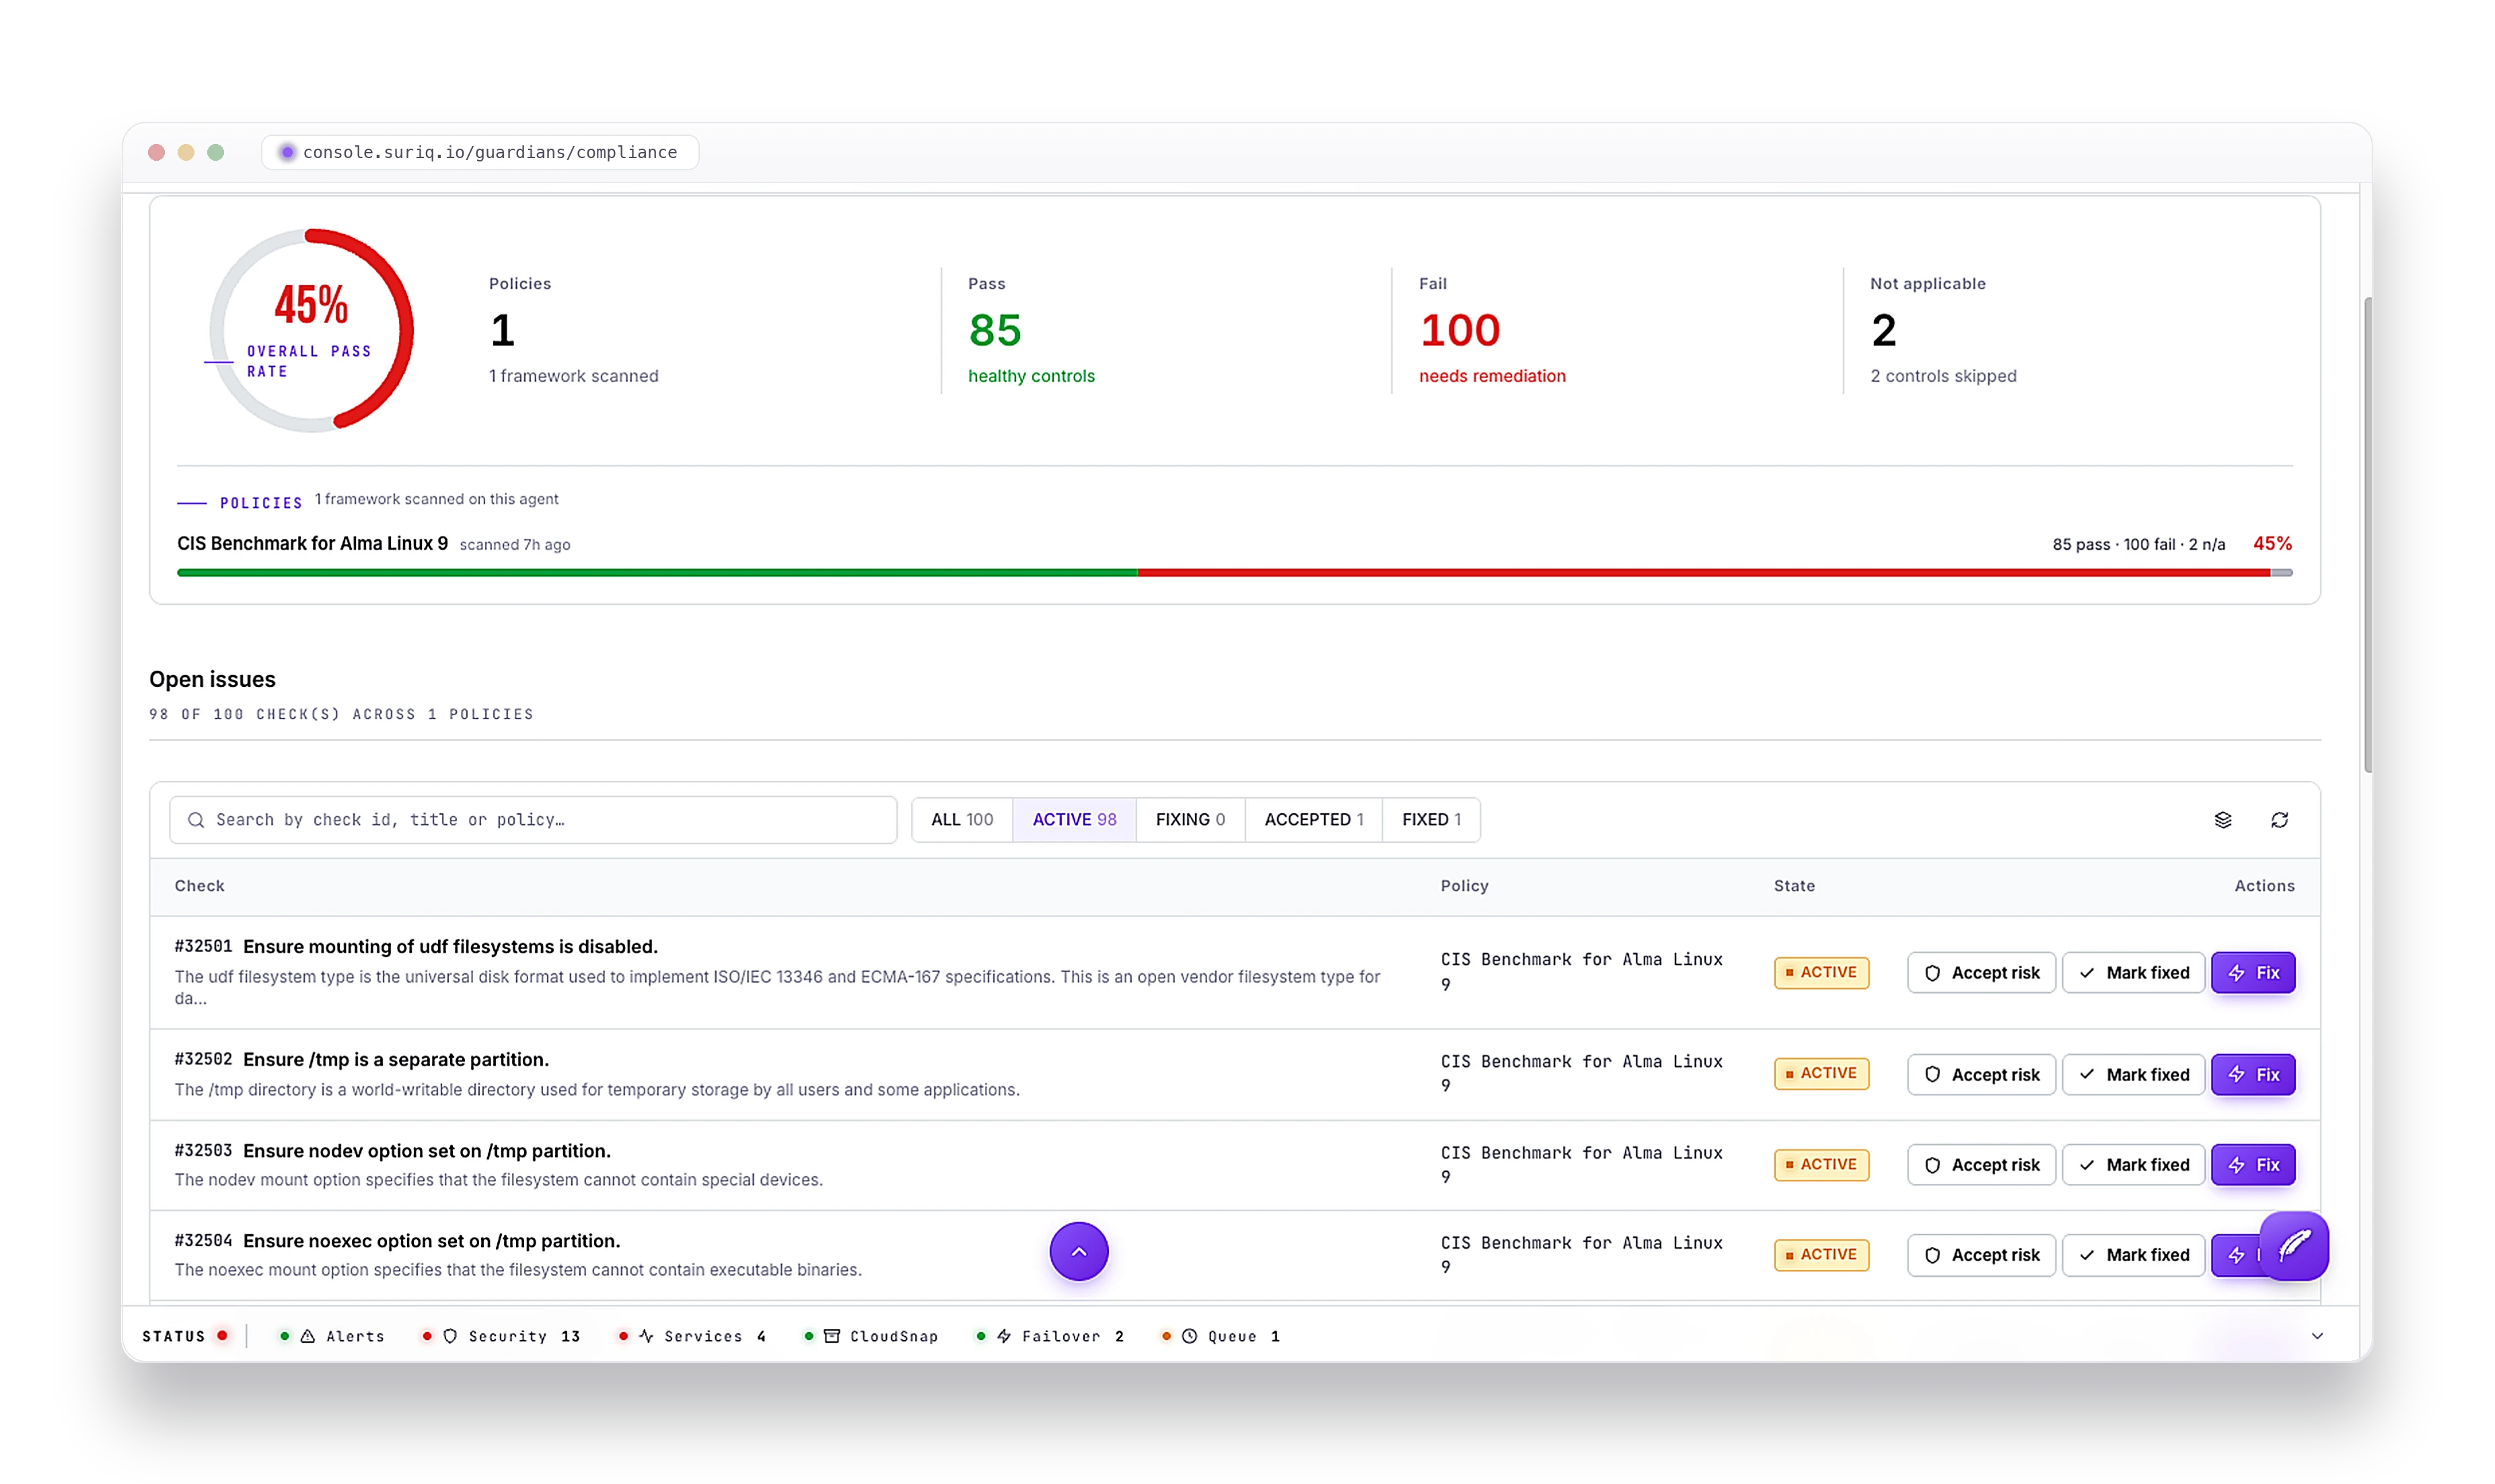This screenshot has height=1484, width=2495.
Task: Click the Not applicable 2 stat
Action: tap(1943, 330)
